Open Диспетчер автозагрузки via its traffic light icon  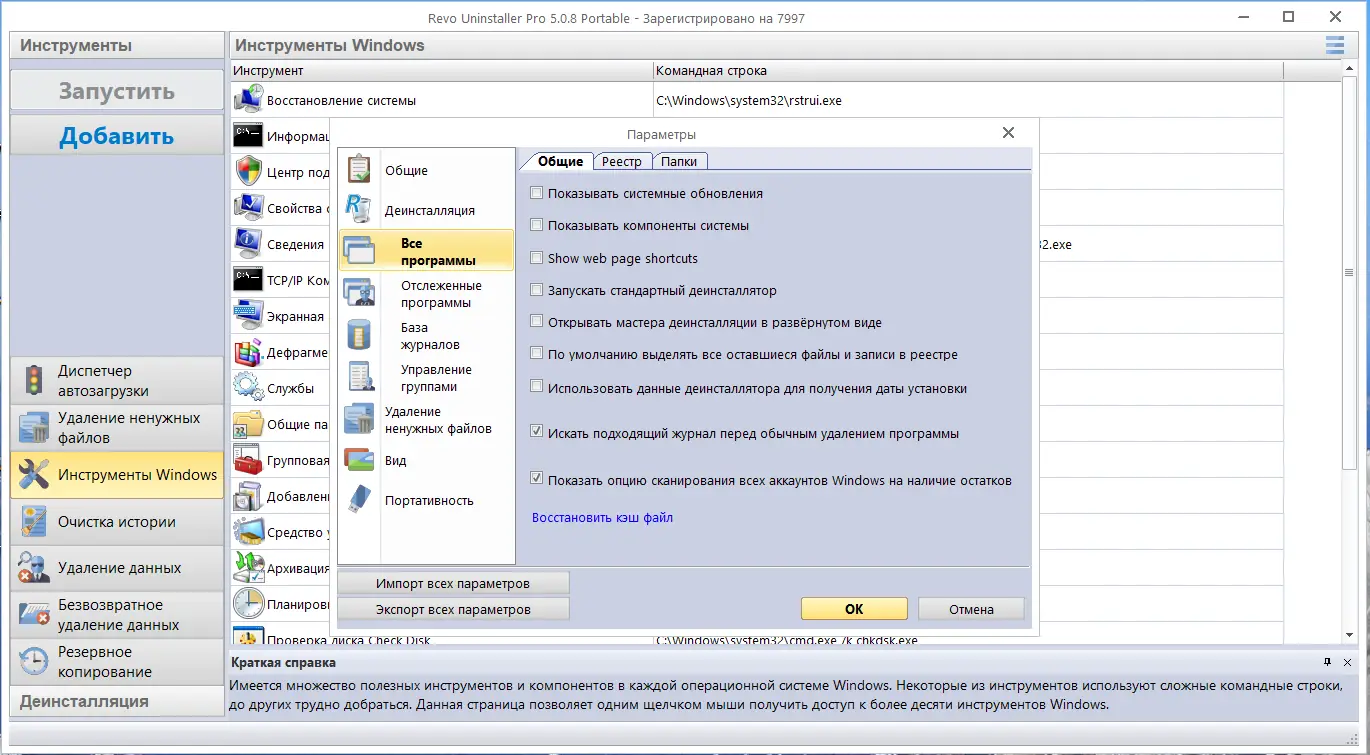[x=34, y=381]
